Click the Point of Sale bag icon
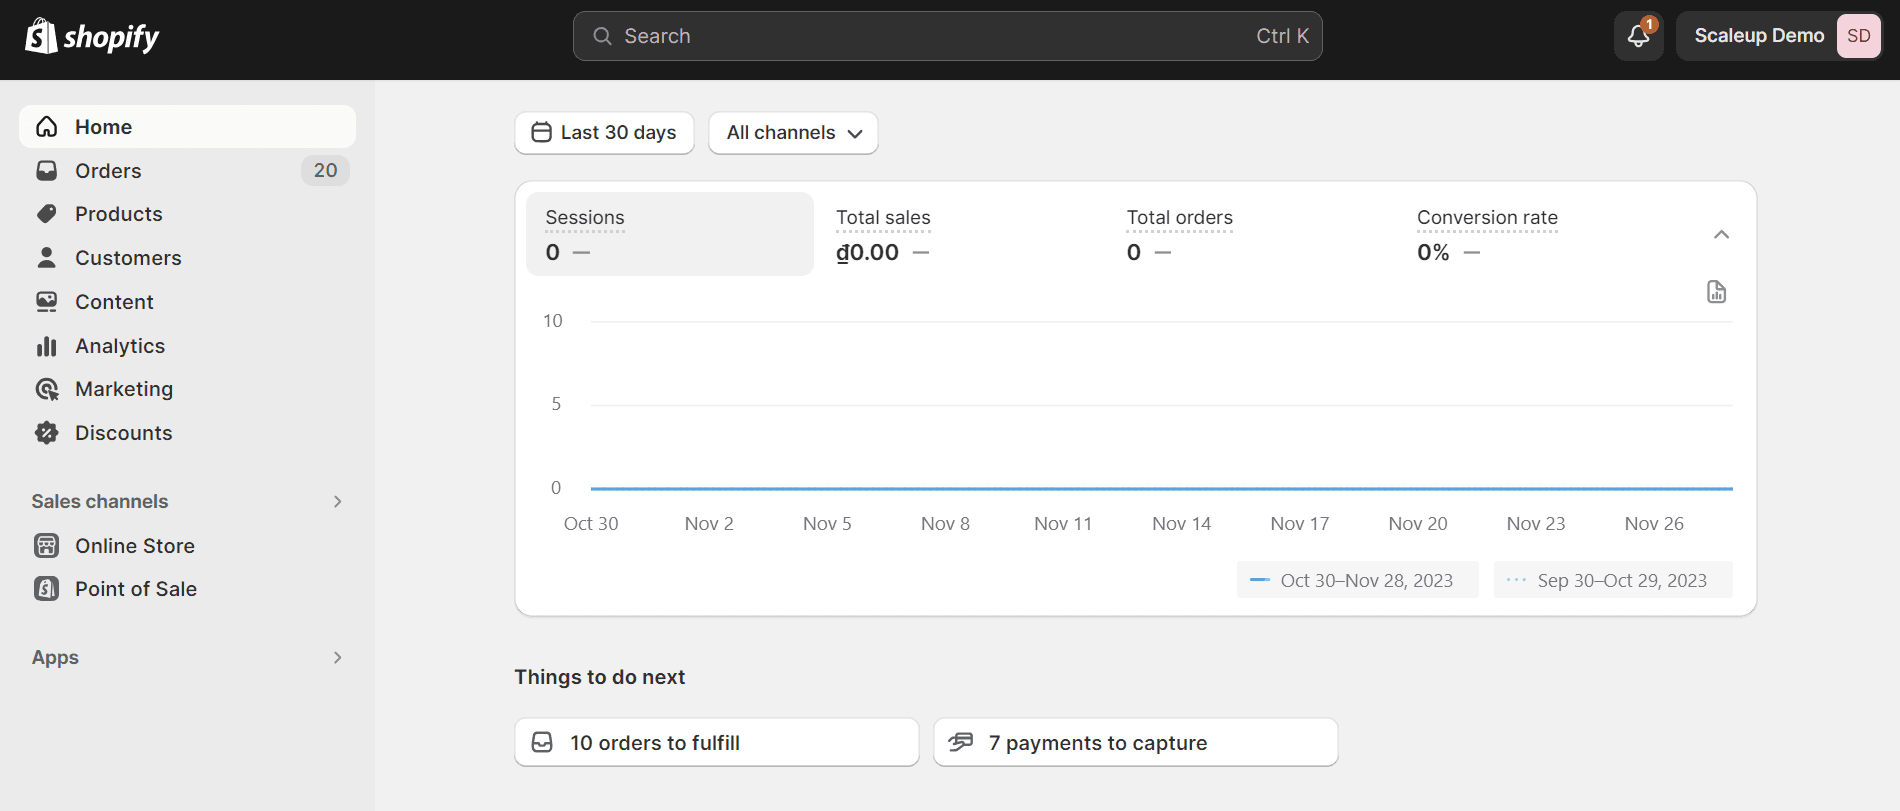Image resolution: width=1900 pixels, height=811 pixels. [47, 589]
